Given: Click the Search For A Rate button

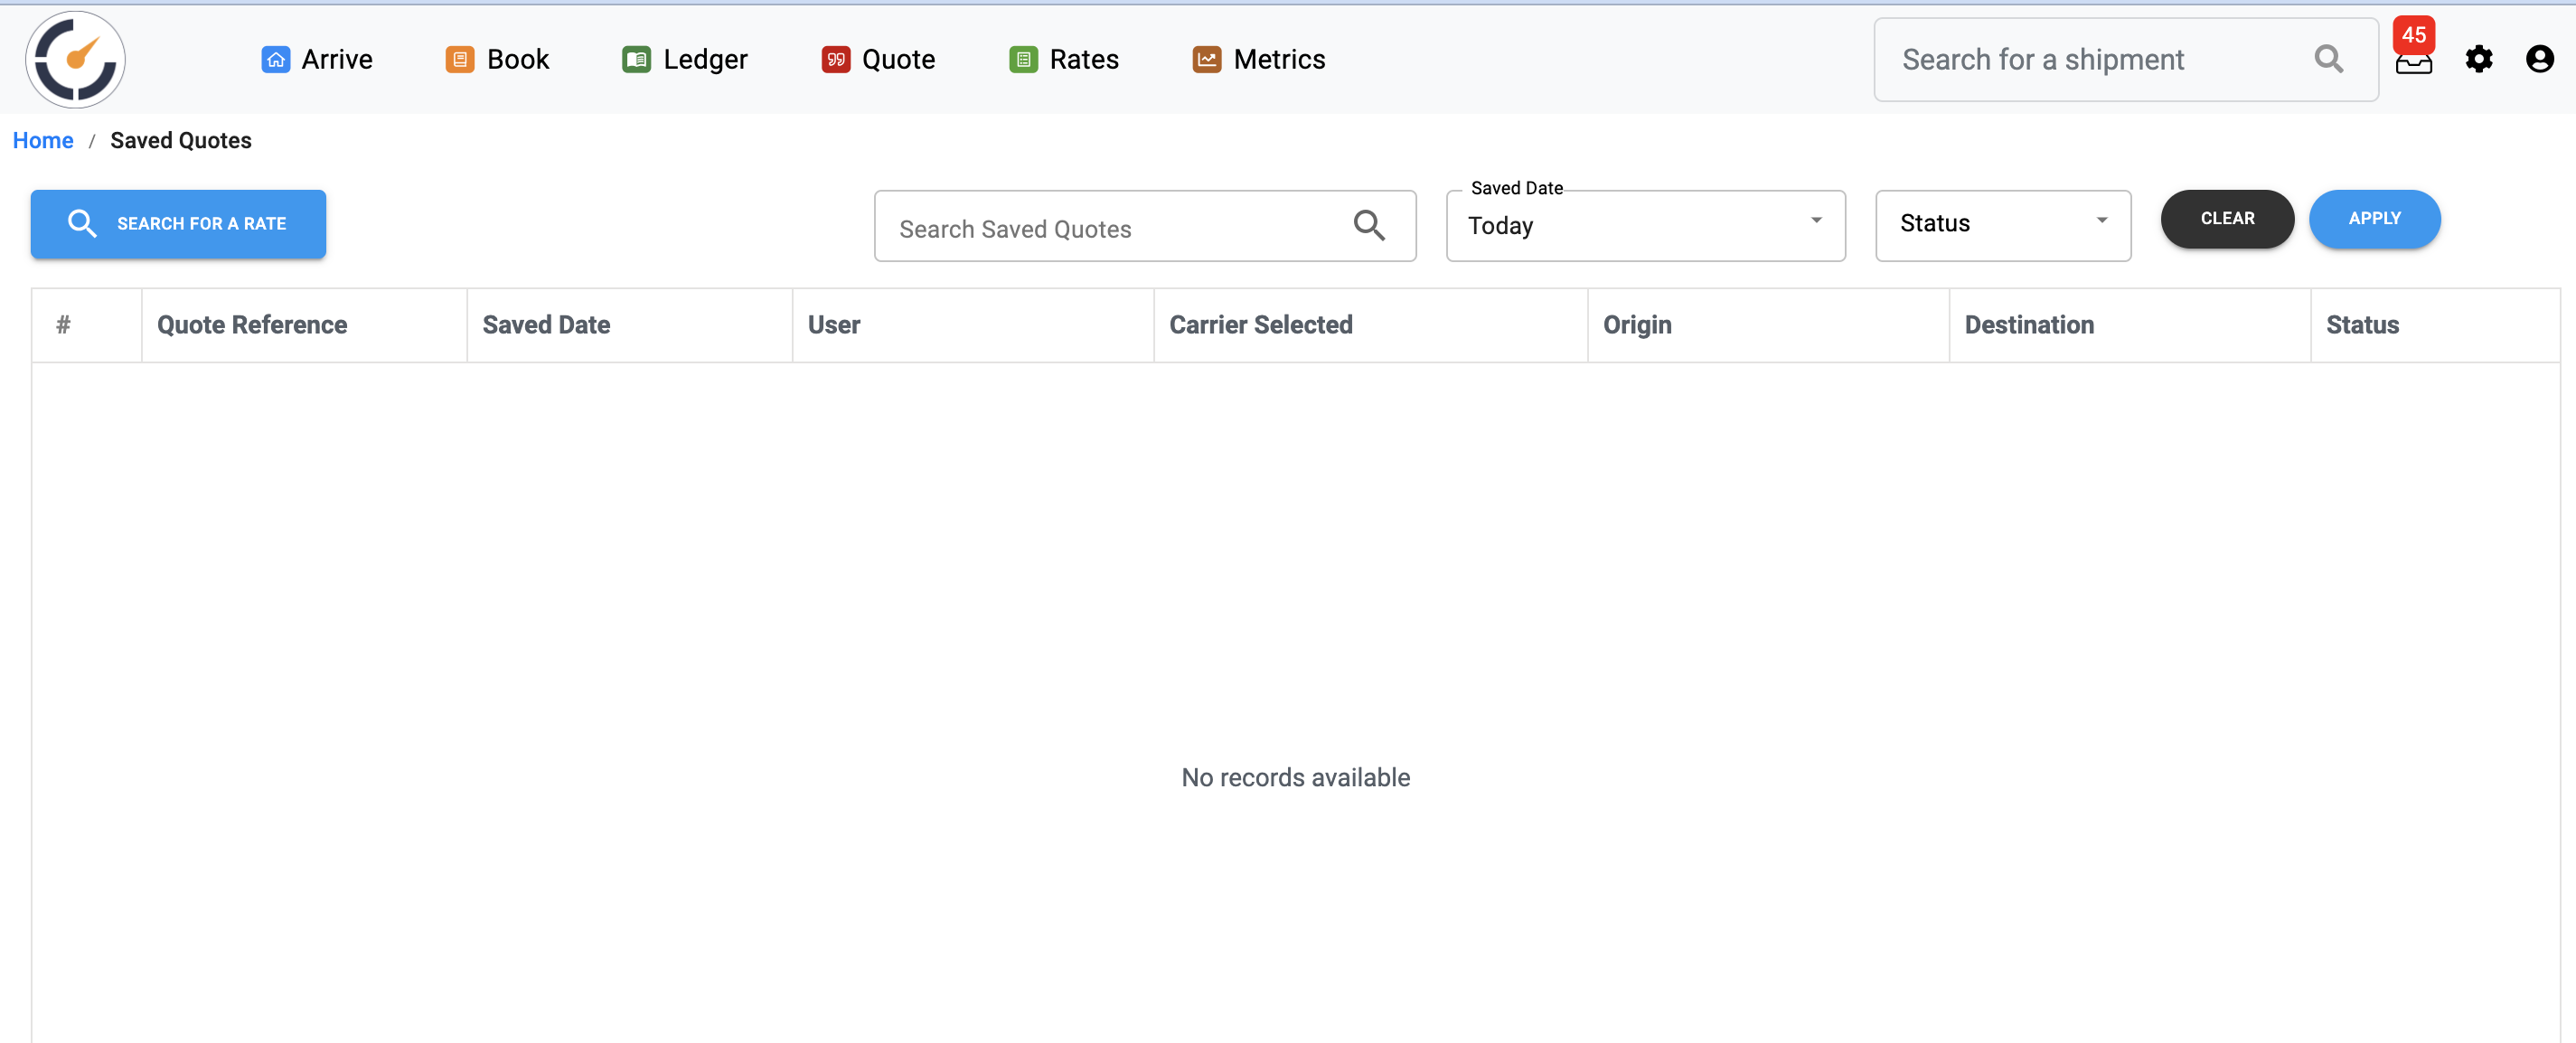Looking at the screenshot, I should tap(178, 224).
